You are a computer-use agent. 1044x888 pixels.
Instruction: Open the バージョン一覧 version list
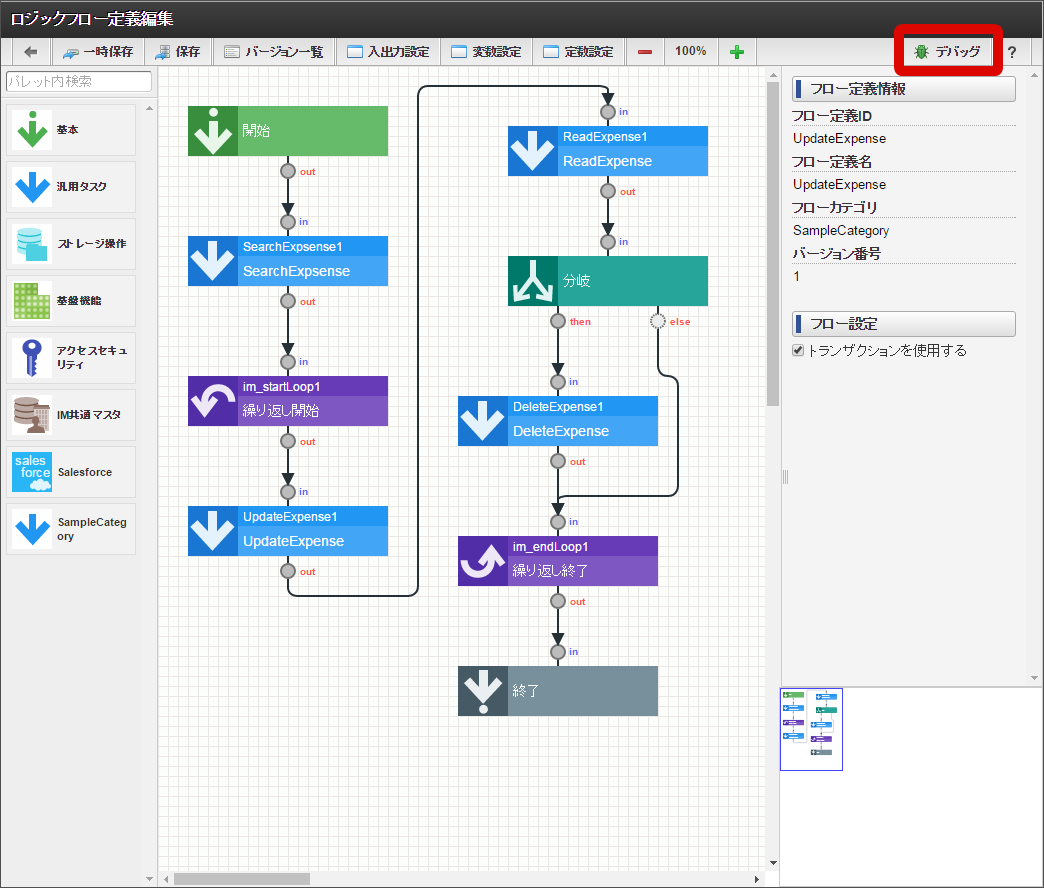(x=274, y=52)
